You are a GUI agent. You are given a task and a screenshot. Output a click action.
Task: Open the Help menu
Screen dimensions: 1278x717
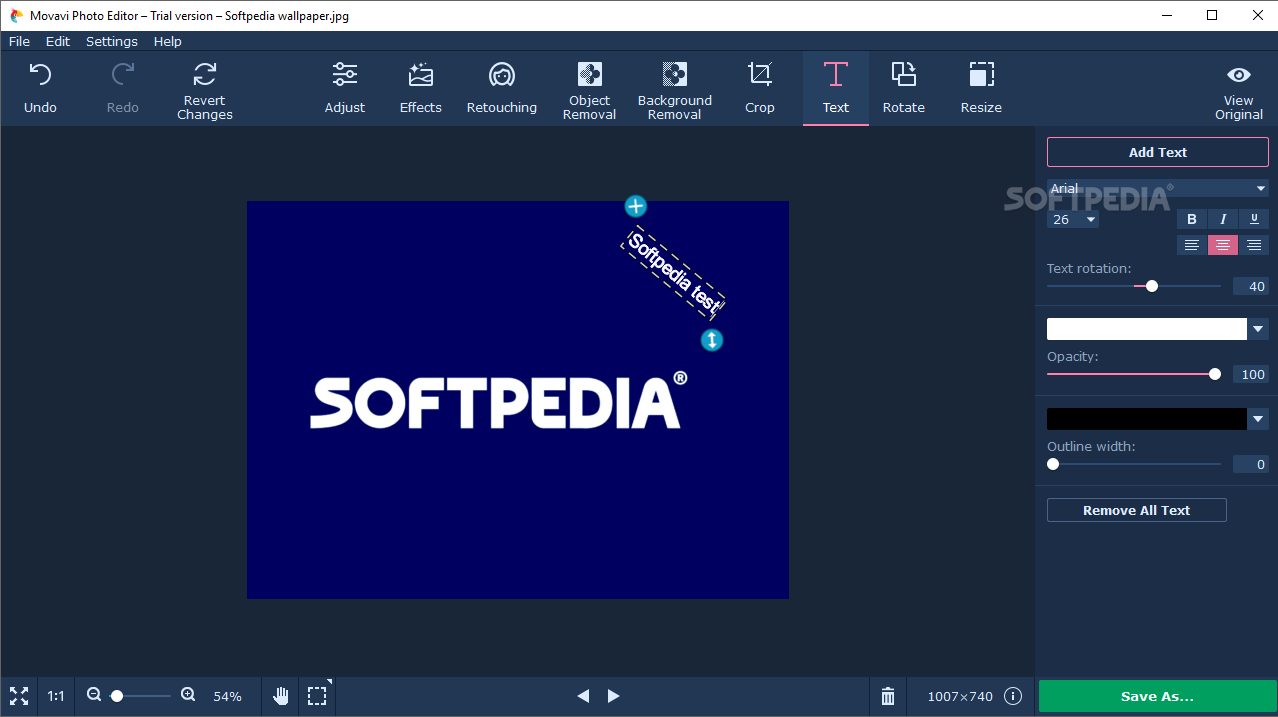[168, 41]
